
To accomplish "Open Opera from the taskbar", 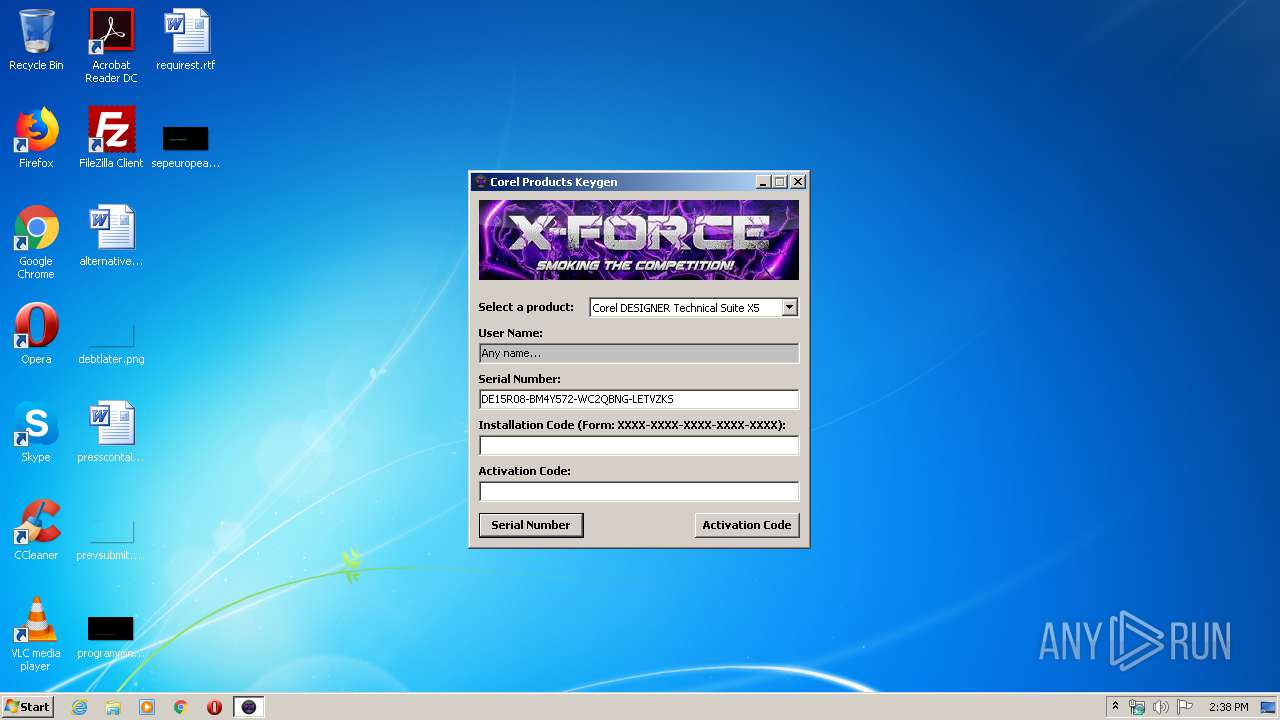I will point(214,707).
